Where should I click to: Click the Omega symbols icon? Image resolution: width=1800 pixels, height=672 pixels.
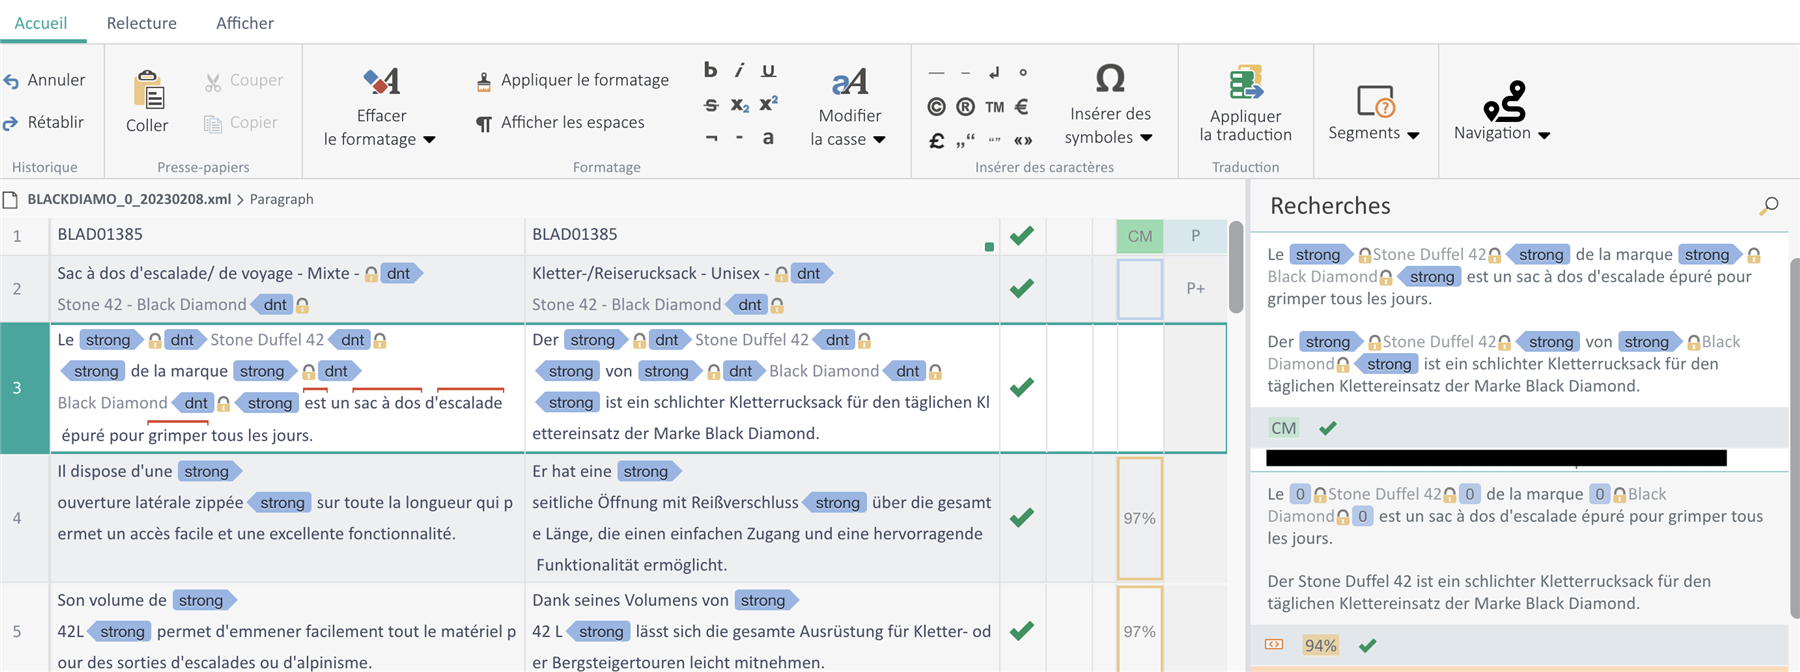[x=1110, y=78]
